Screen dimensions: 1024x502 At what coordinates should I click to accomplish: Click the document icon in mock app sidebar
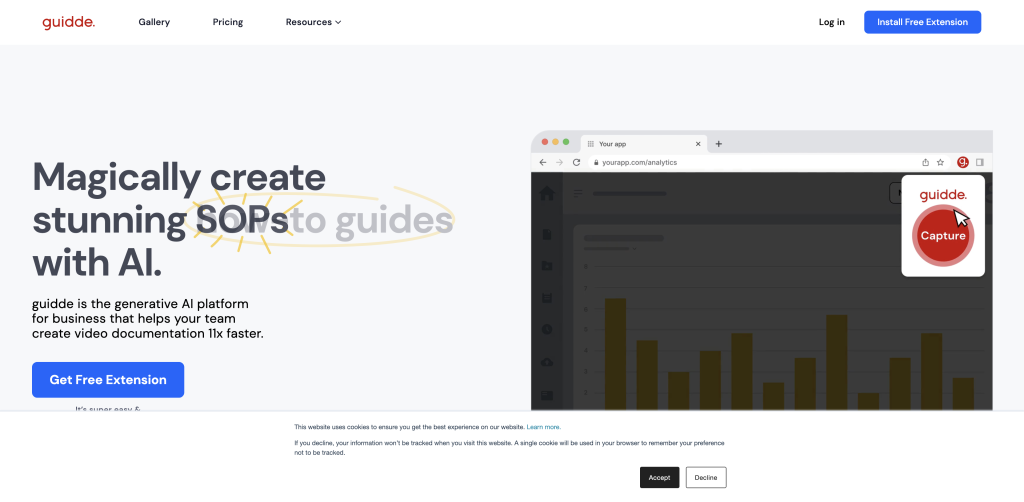[x=547, y=234]
